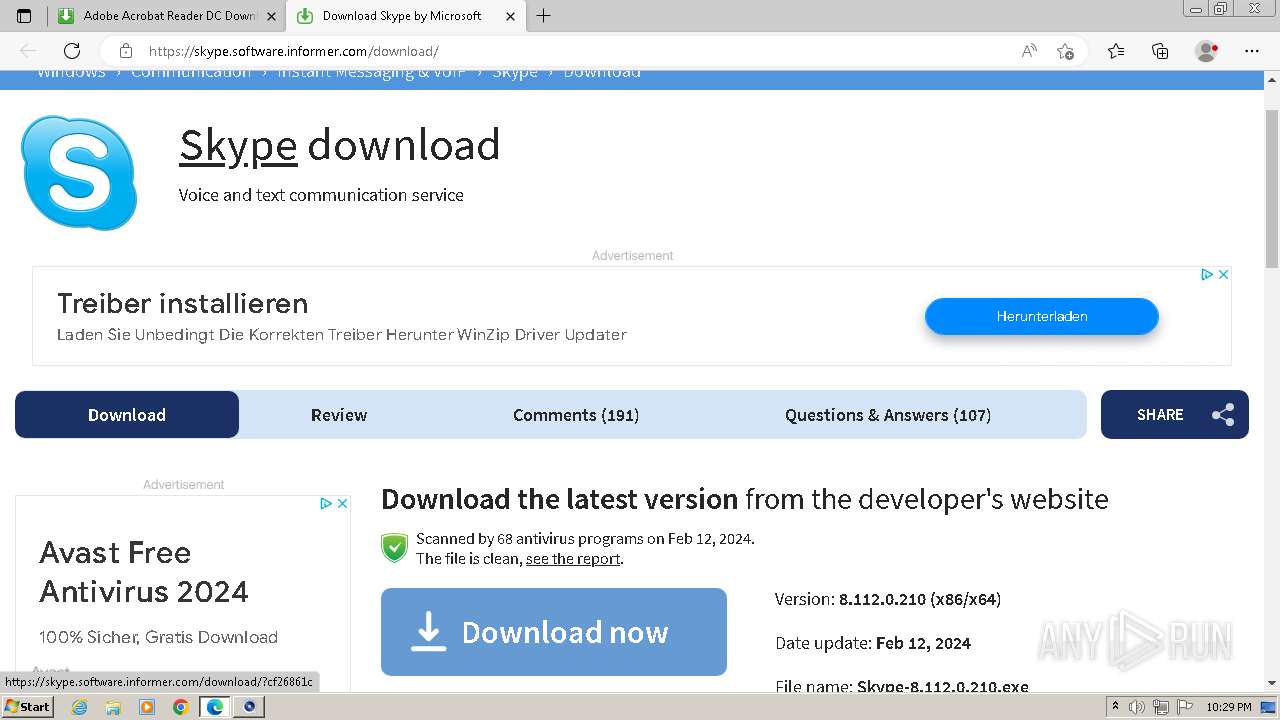Select date update Feb 12, 2024 text
This screenshot has height=720, width=1280.
[x=923, y=643]
